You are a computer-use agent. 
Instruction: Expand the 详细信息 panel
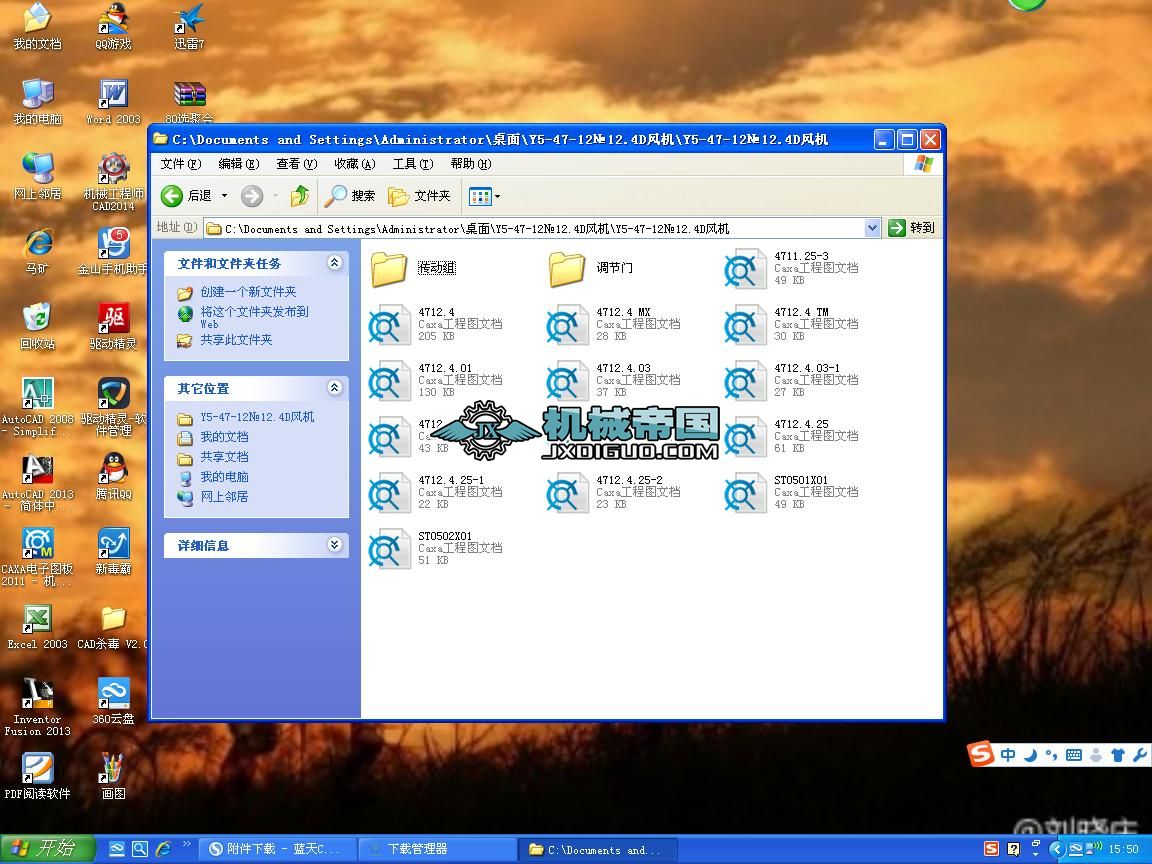click(334, 545)
